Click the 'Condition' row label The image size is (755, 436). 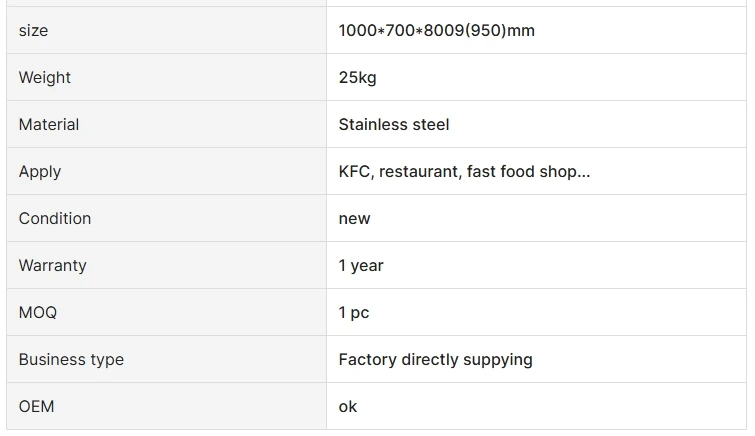coord(55,219)
